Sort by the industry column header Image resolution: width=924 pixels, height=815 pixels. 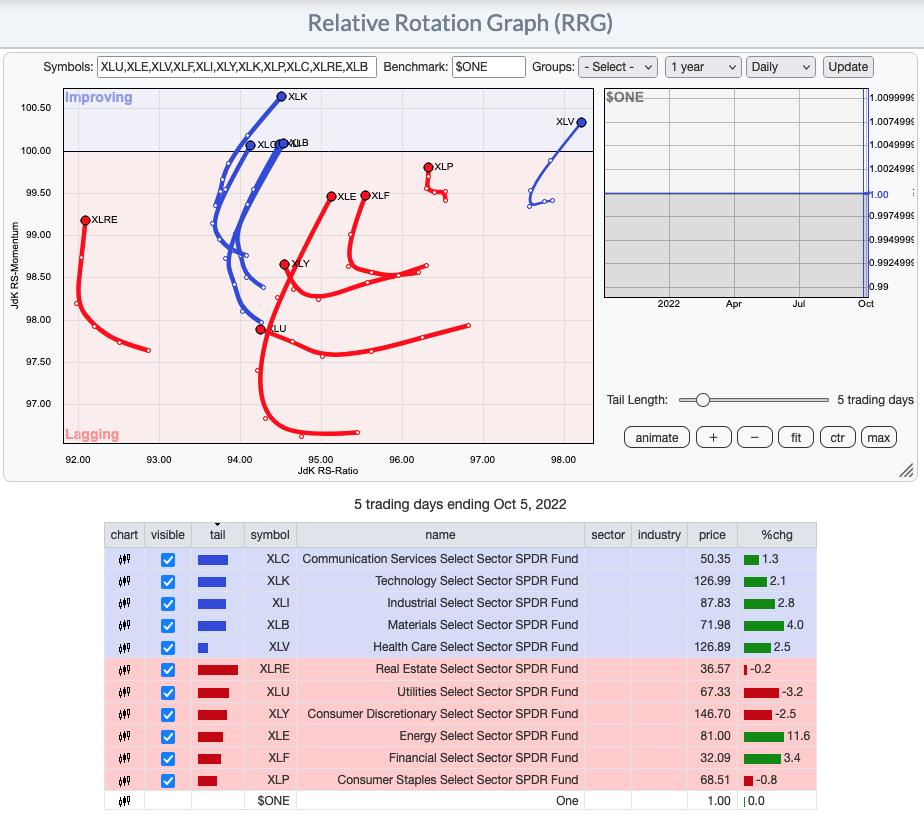[659, 535]
